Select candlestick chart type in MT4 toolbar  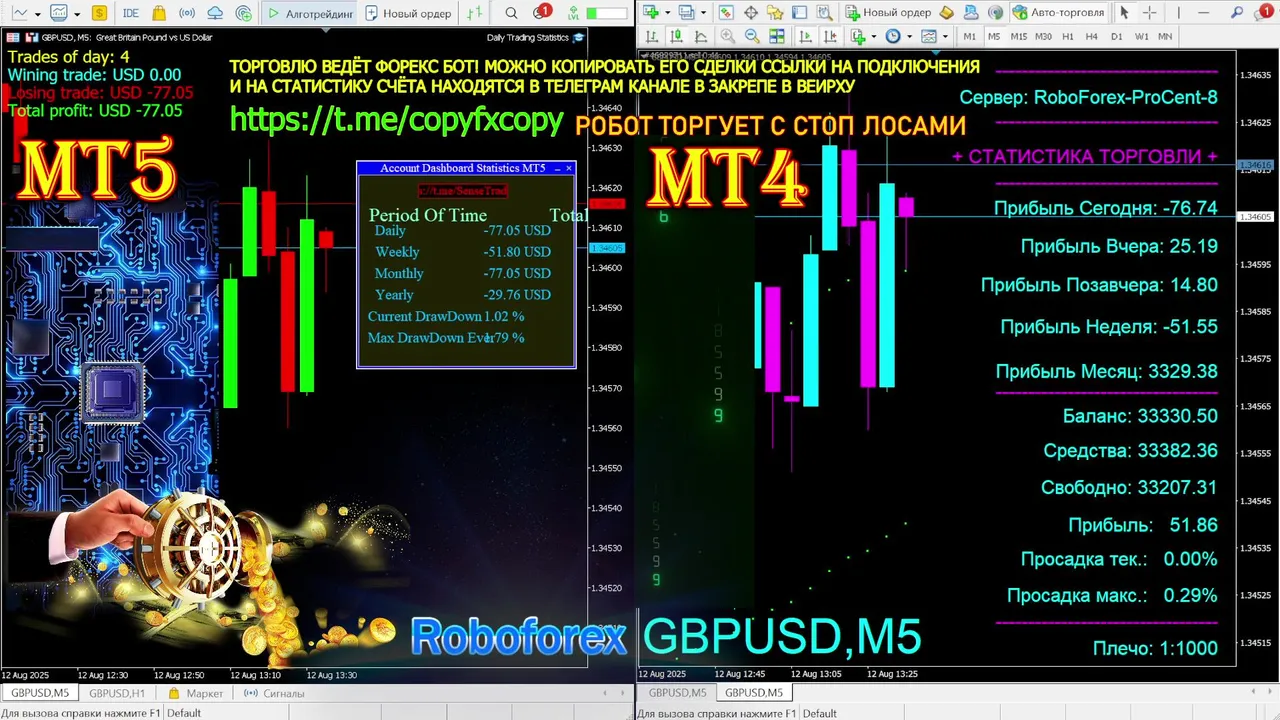676,36
